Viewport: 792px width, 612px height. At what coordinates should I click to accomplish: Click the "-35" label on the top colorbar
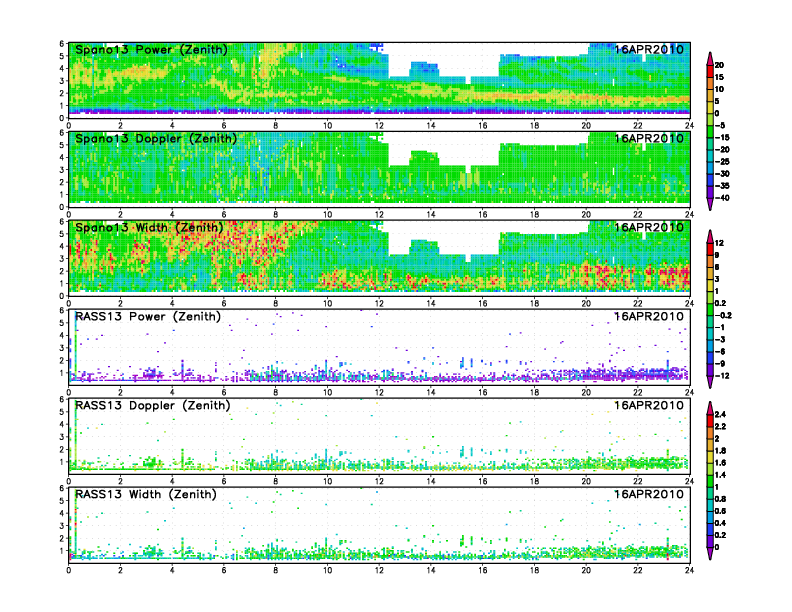click(722, 186)
